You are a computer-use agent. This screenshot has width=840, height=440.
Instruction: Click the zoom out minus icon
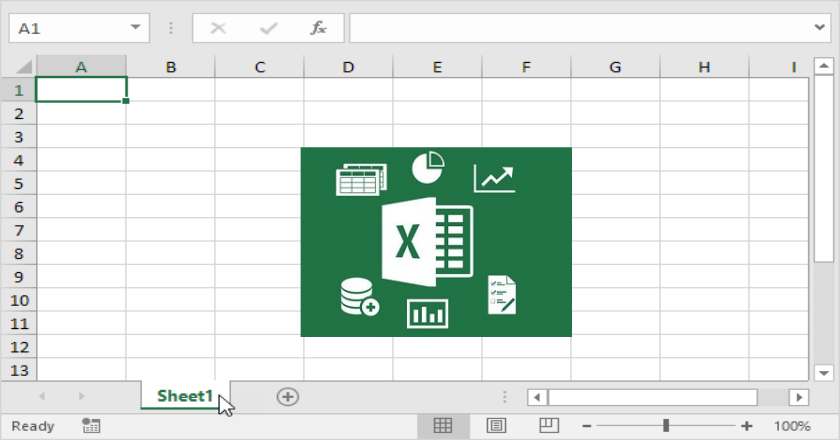click(x=587, y=426)
